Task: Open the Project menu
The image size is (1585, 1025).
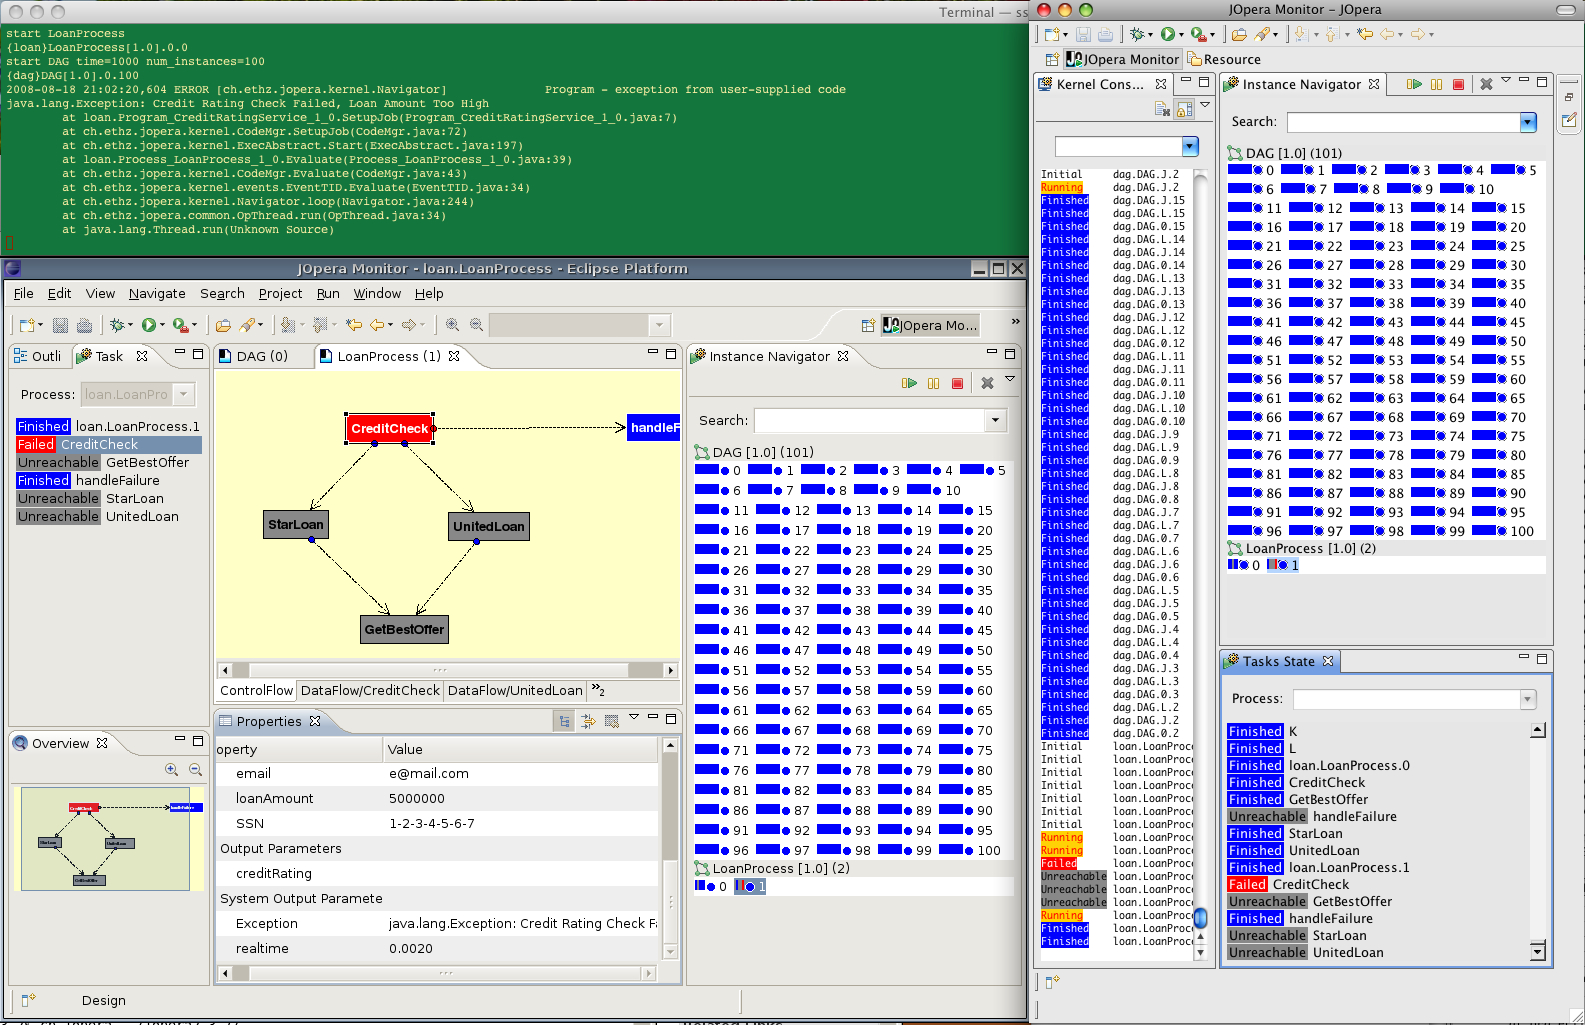Action: pos(280,293)
